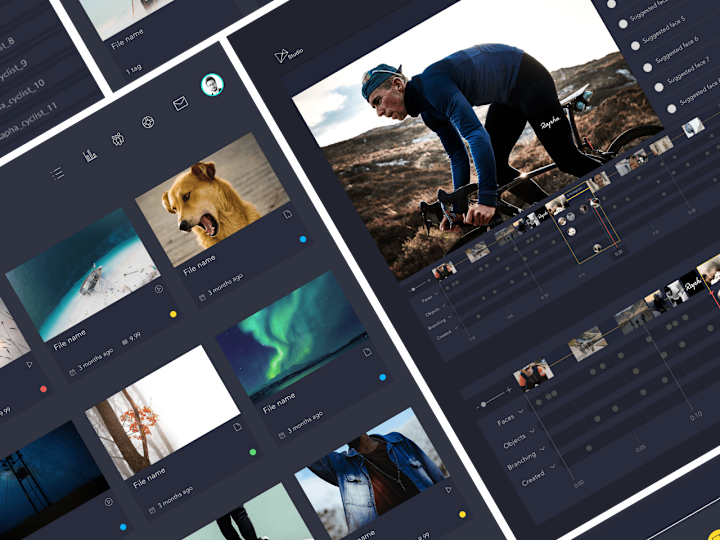This screenshot has height=540, width=720.
Task: Click plus zoom icon on lower timeline
Action: point(509,391)
